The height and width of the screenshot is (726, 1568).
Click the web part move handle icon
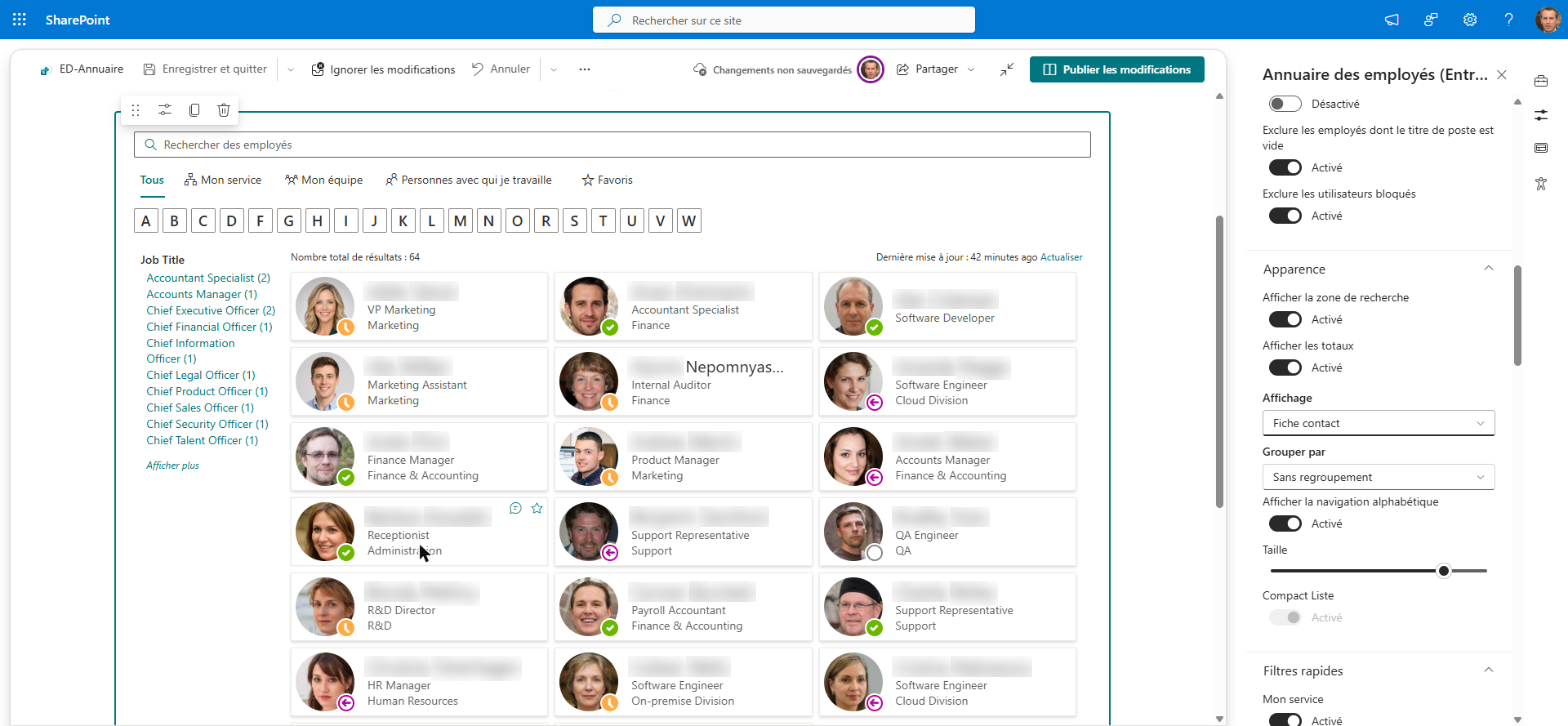[x=136, y=110]
